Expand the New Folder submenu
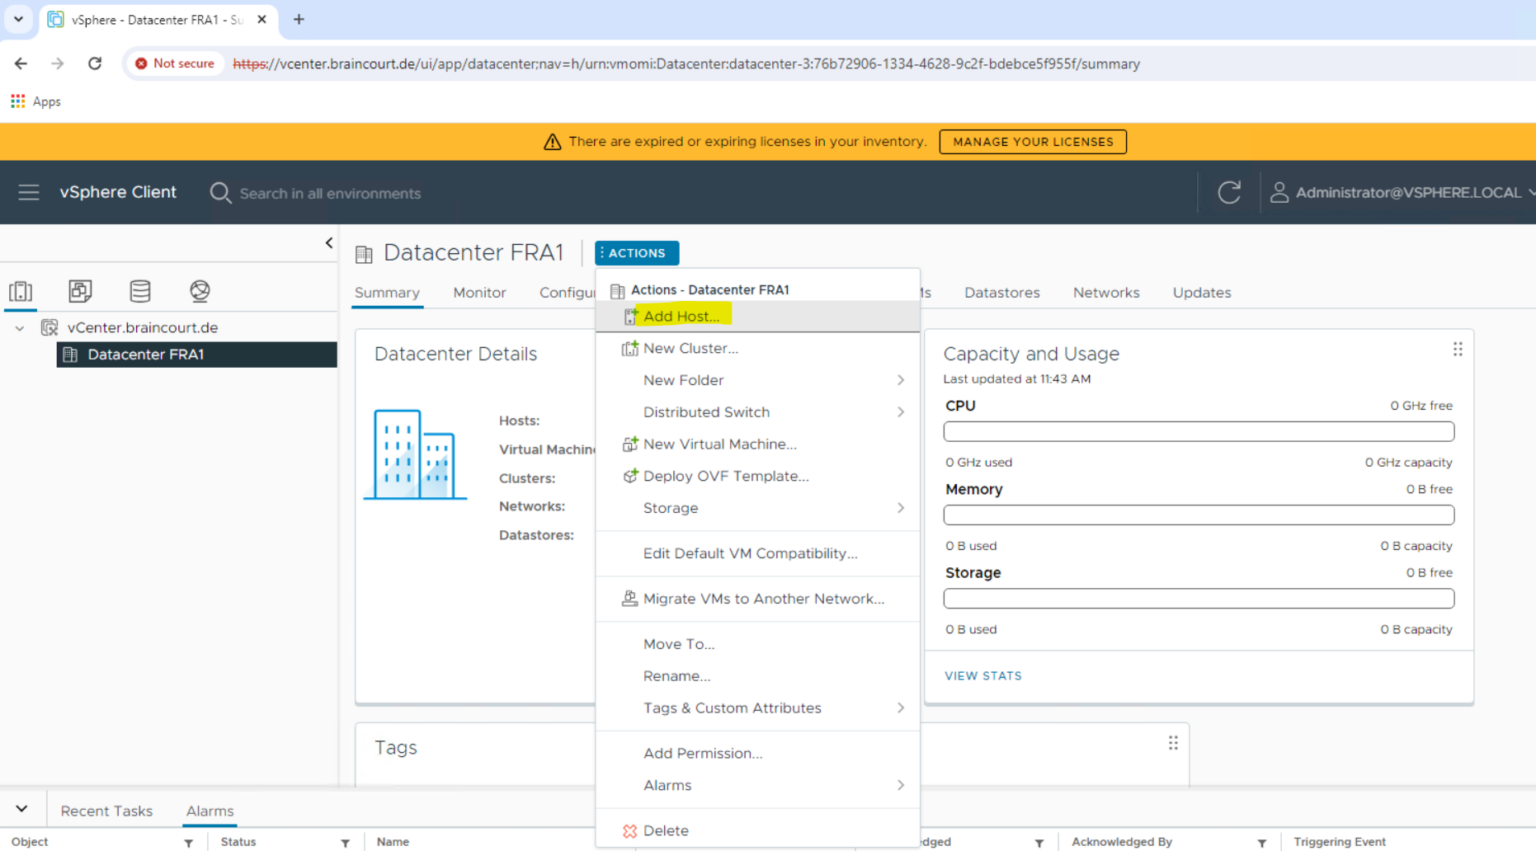Viewport: 1536px width, 851px height. pos(681,380)
